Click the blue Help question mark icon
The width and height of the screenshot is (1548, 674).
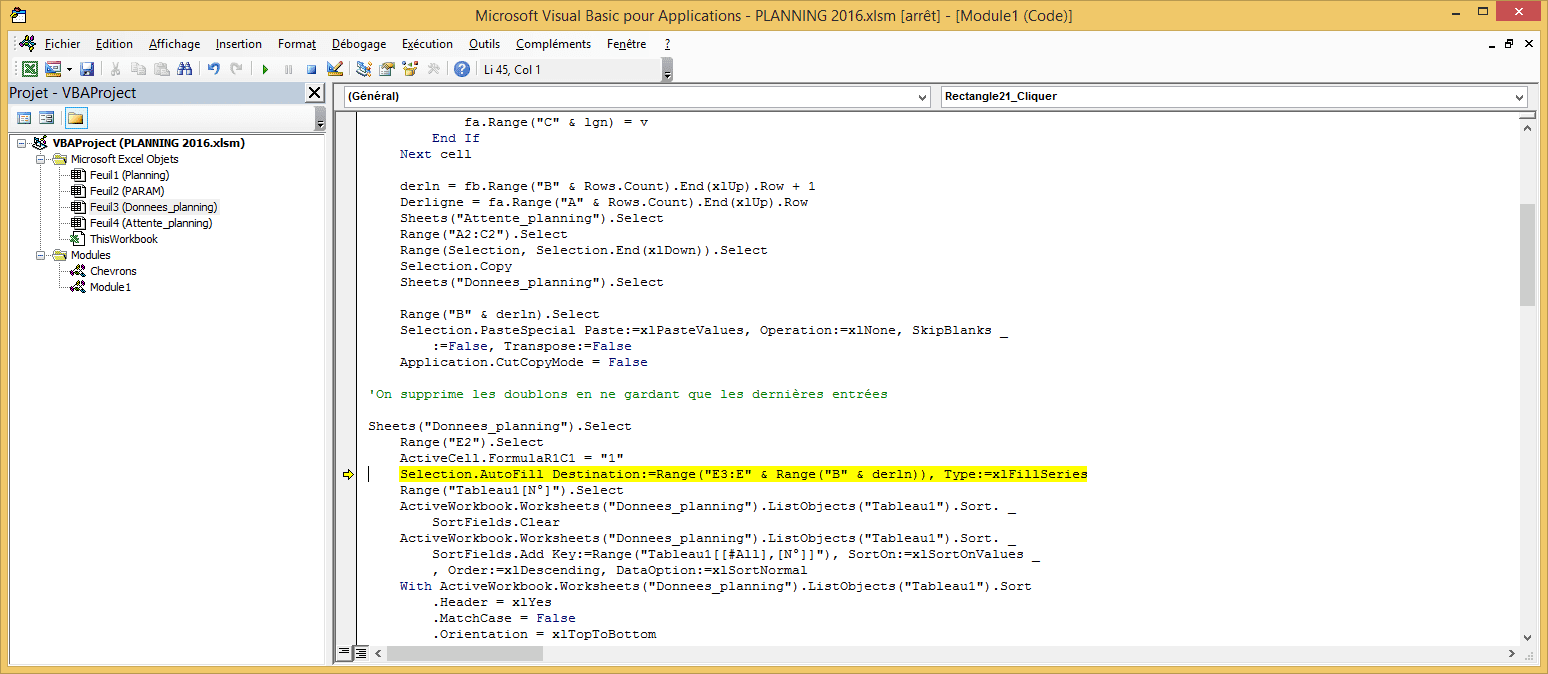(461, 69)
